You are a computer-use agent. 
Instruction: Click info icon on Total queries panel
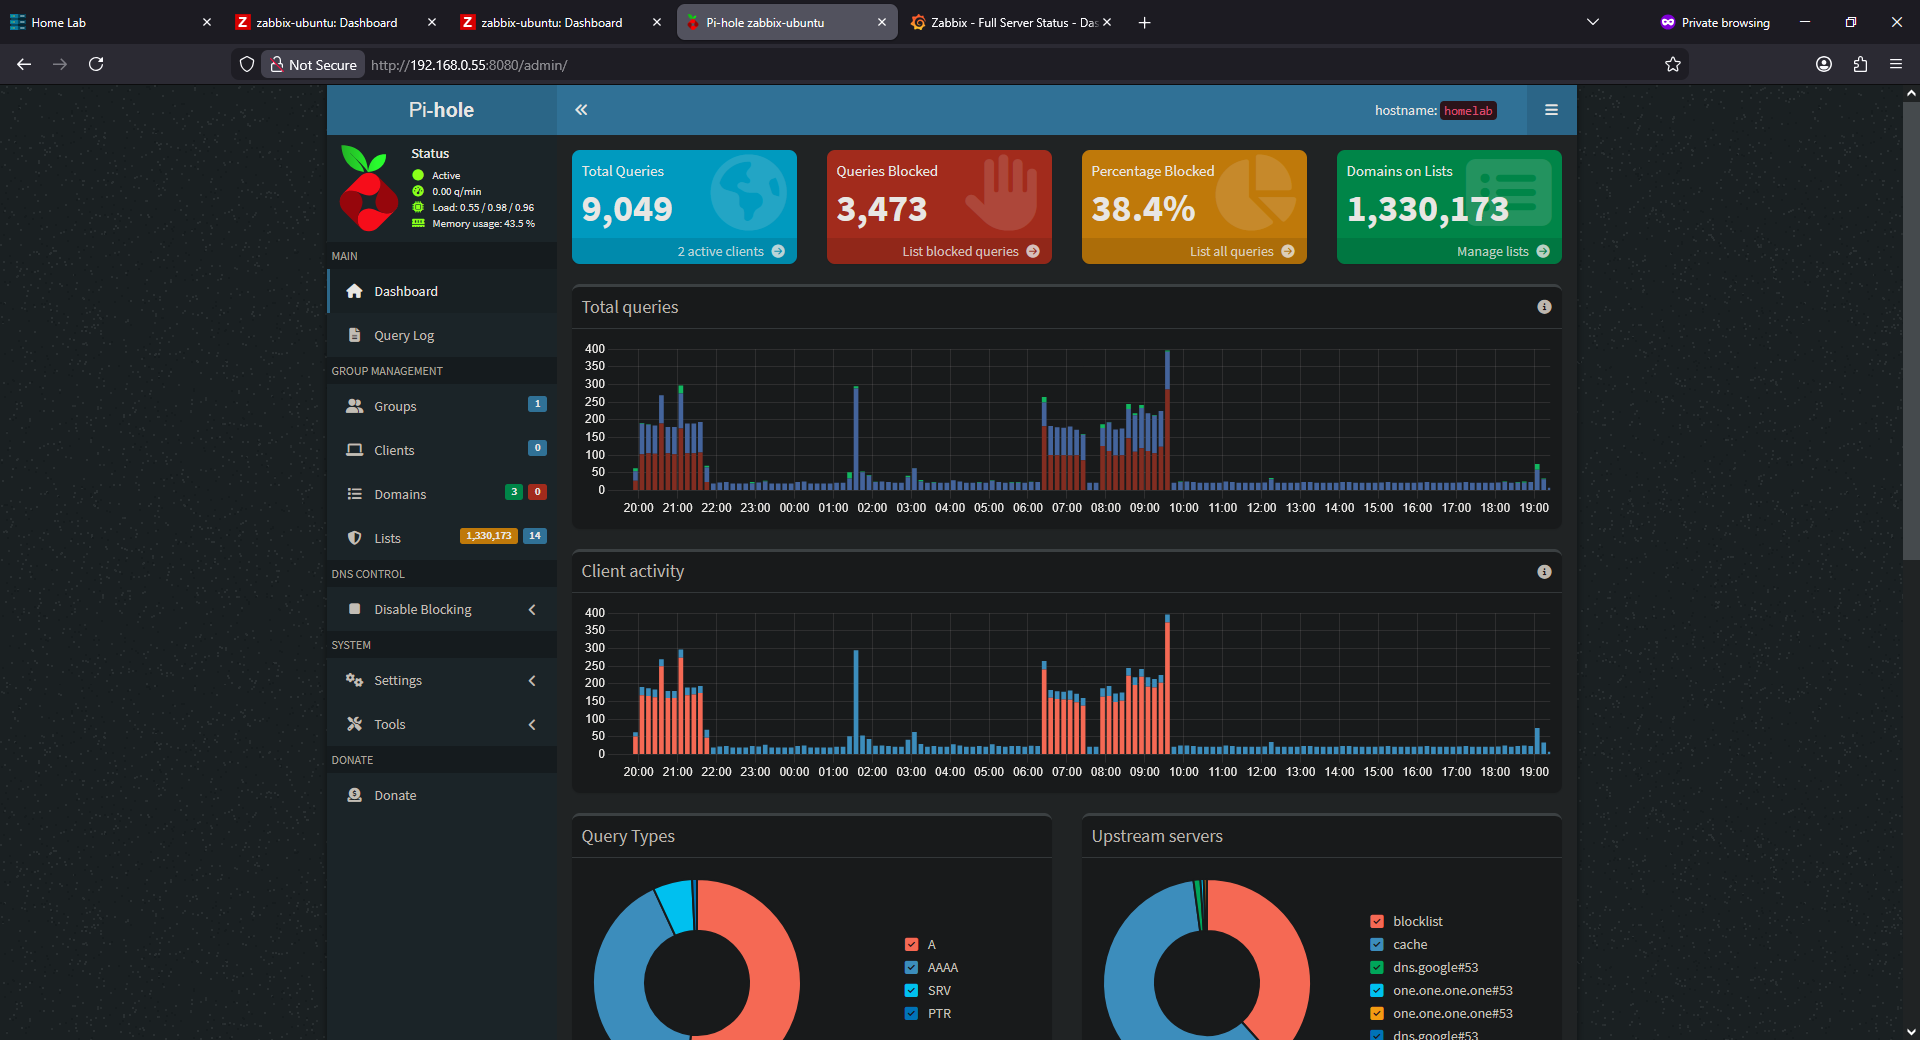[1544, 307]
